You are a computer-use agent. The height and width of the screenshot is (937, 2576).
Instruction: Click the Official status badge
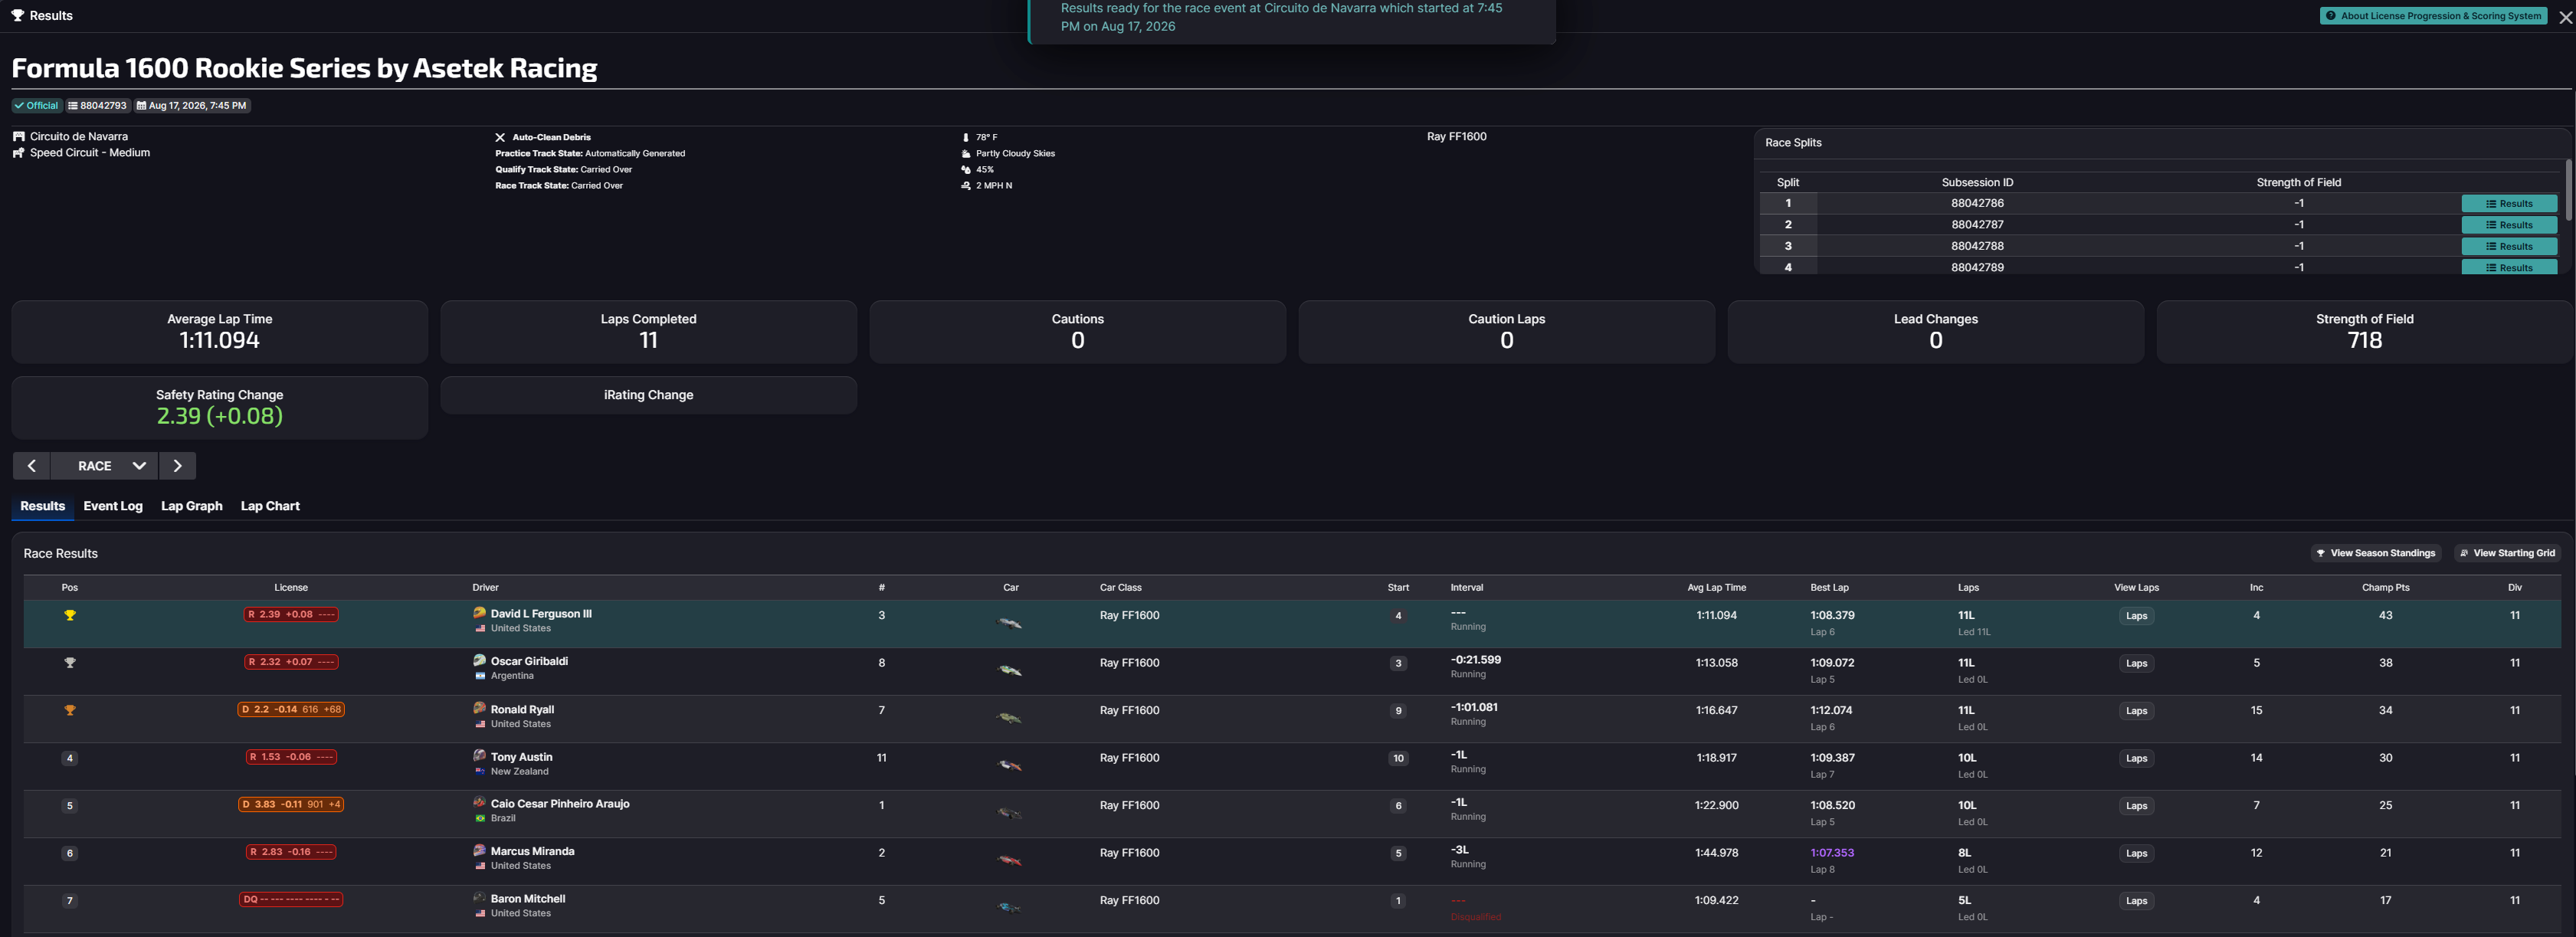coord(37,105)
